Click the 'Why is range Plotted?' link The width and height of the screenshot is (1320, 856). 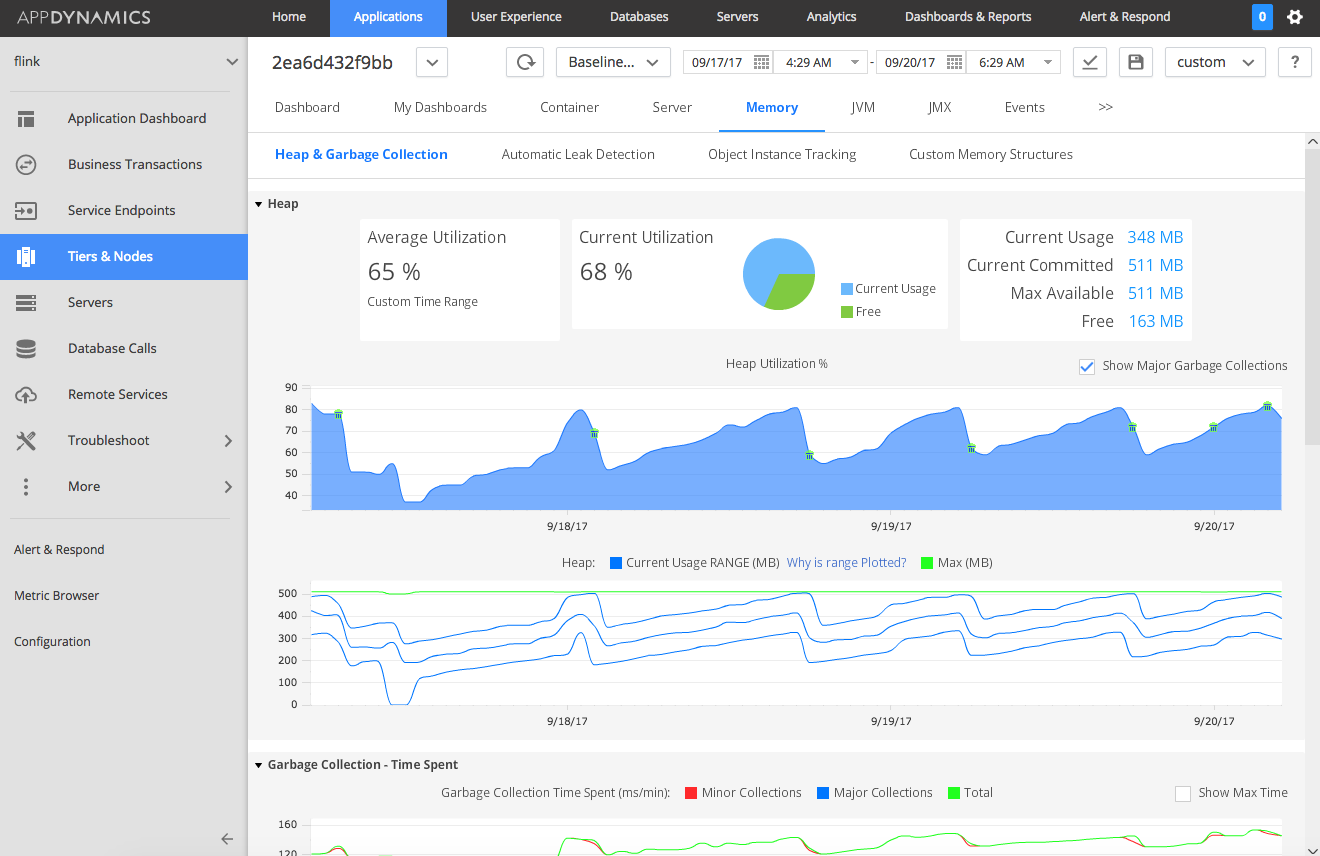coord(846,563)
